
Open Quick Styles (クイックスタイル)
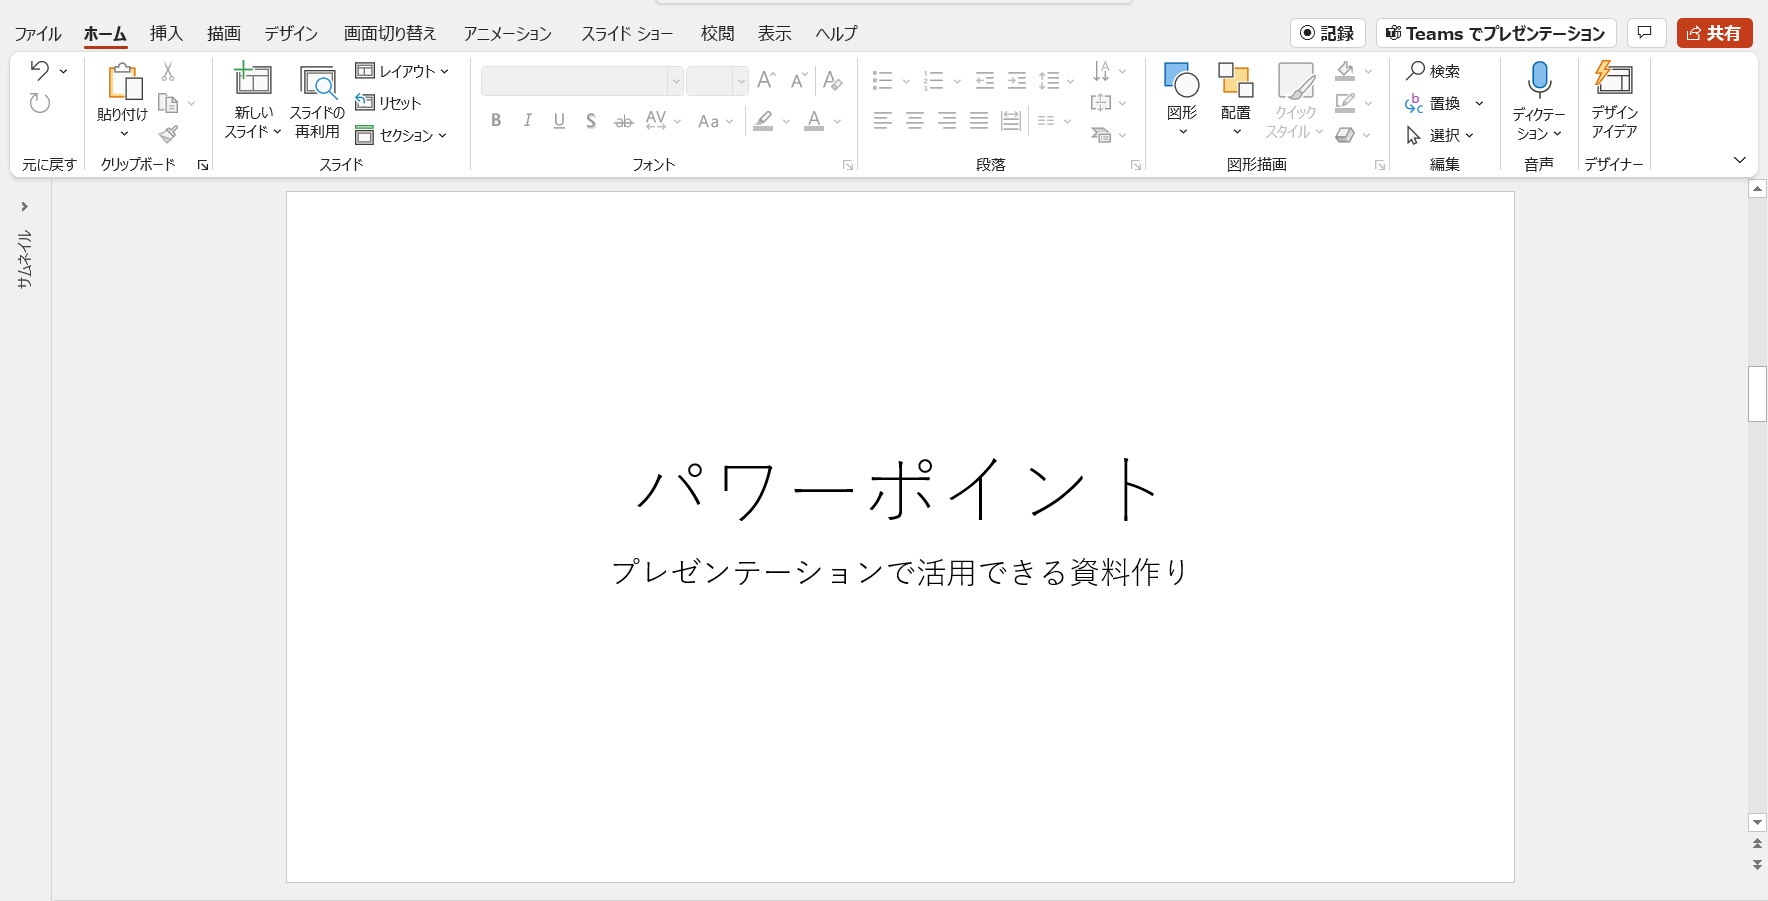click(1296, 99)
